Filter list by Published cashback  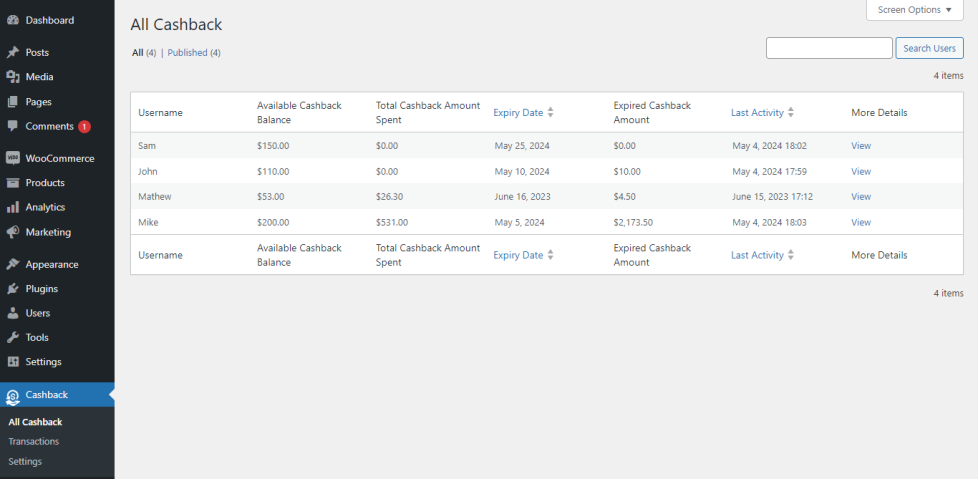pos(193,53)
